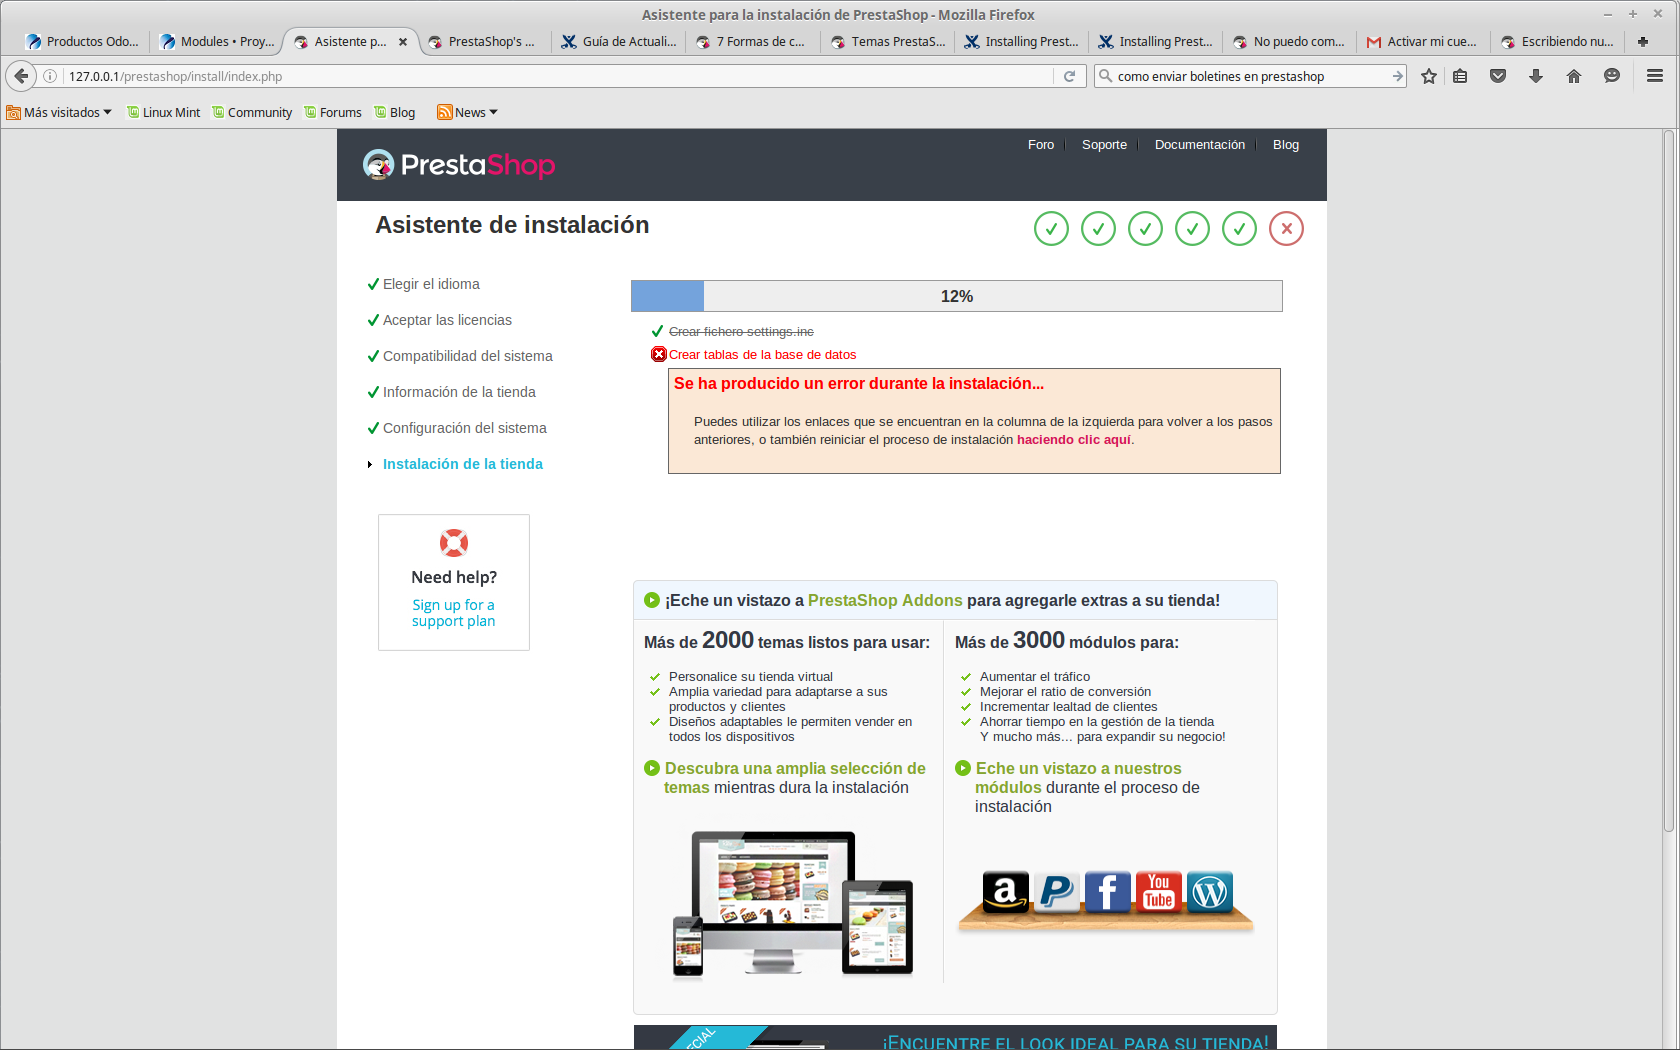The width and height of the screenshot is (1680, 1050).
Task: Open the Firefox hamburger menu
Action: (x=1655, y=76)
